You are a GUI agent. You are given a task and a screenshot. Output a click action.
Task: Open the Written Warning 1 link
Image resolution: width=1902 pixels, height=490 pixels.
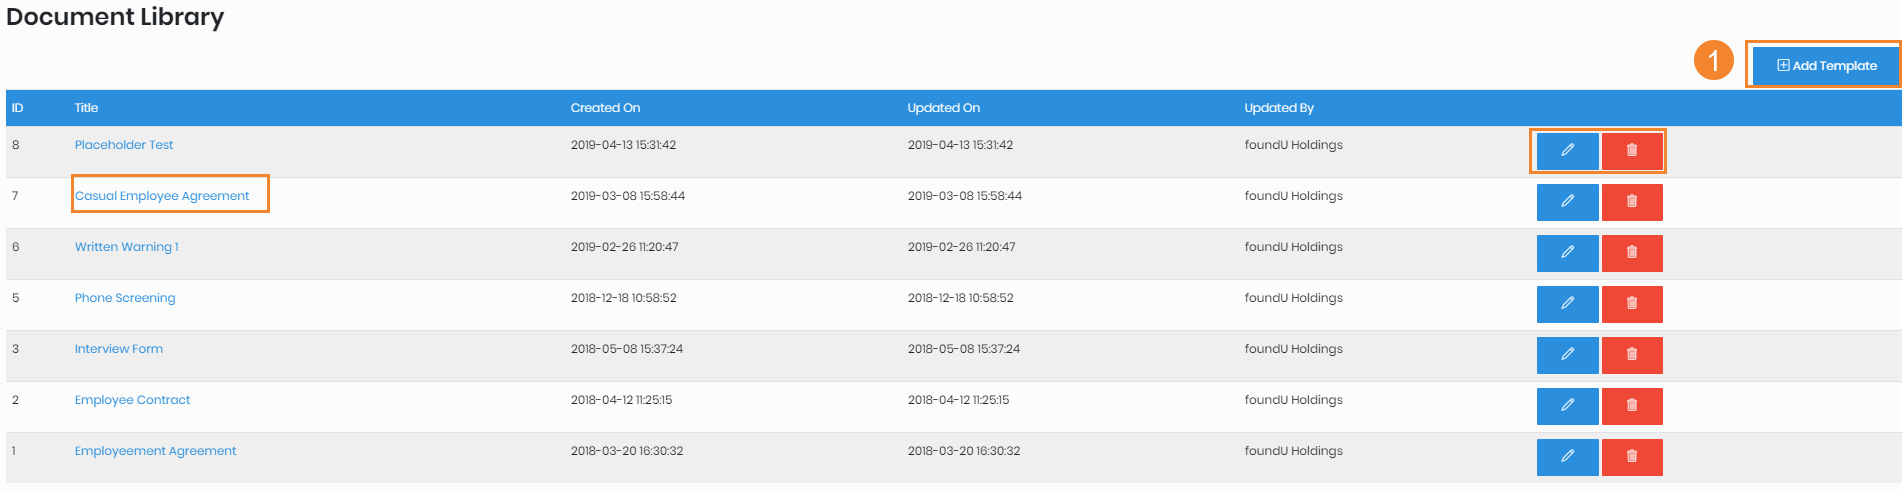click(126, 247)
